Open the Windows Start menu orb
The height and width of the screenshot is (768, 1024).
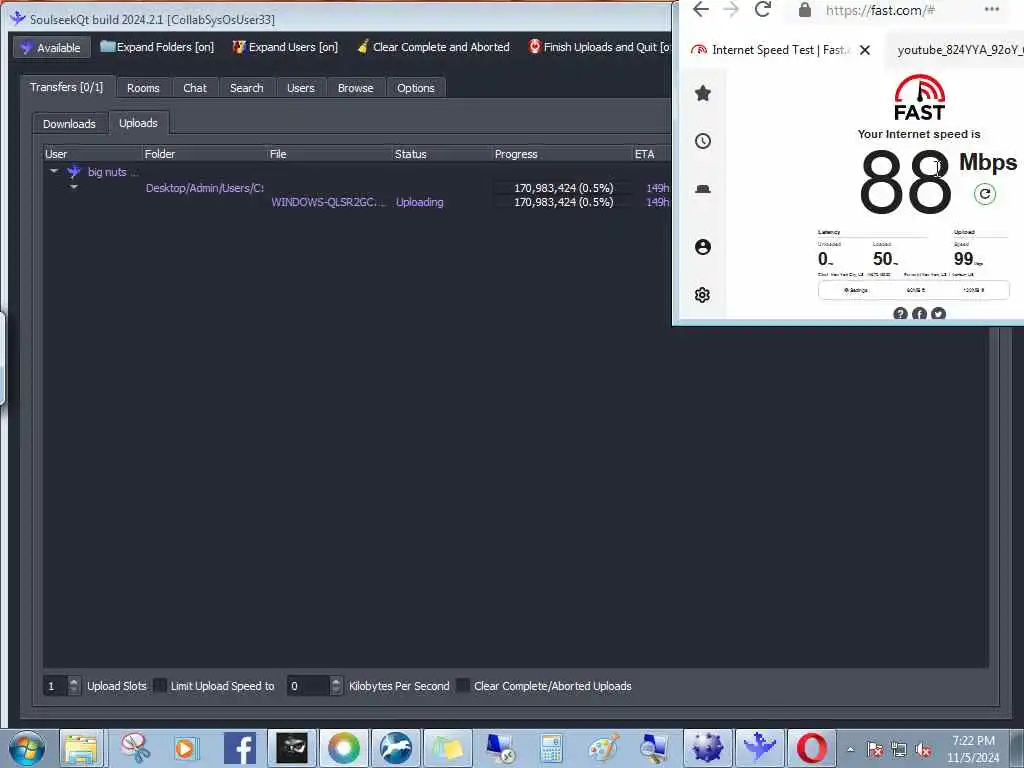[27, 748]
